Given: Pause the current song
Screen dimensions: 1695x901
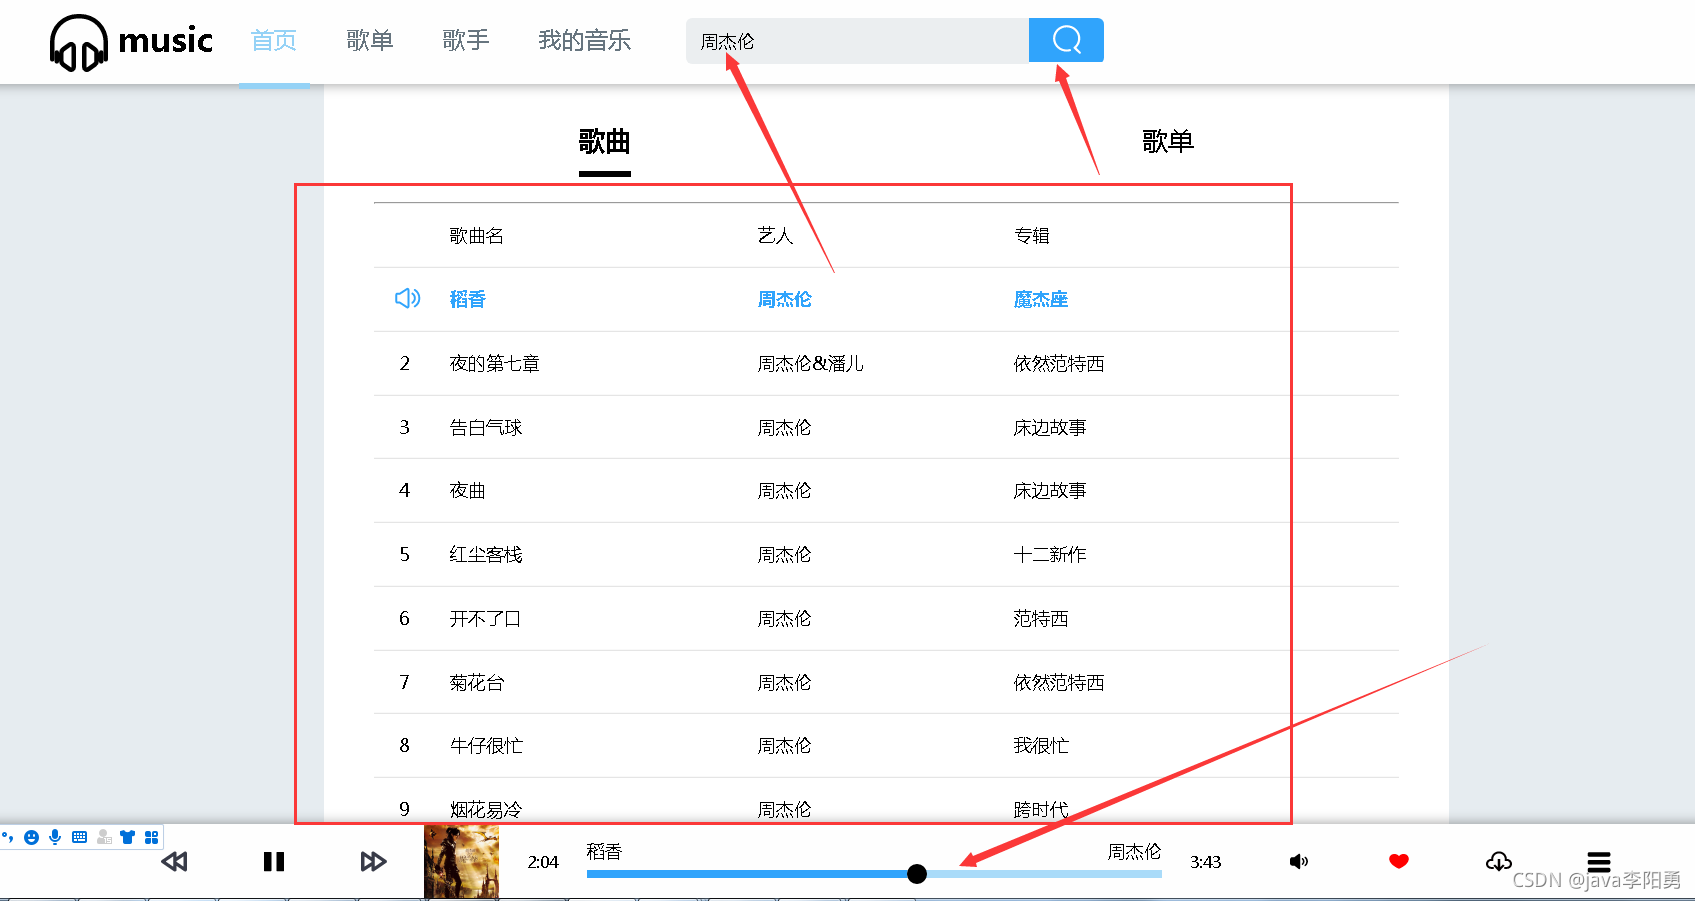Looking at the screenshot, I should click(x=274, y=861).
